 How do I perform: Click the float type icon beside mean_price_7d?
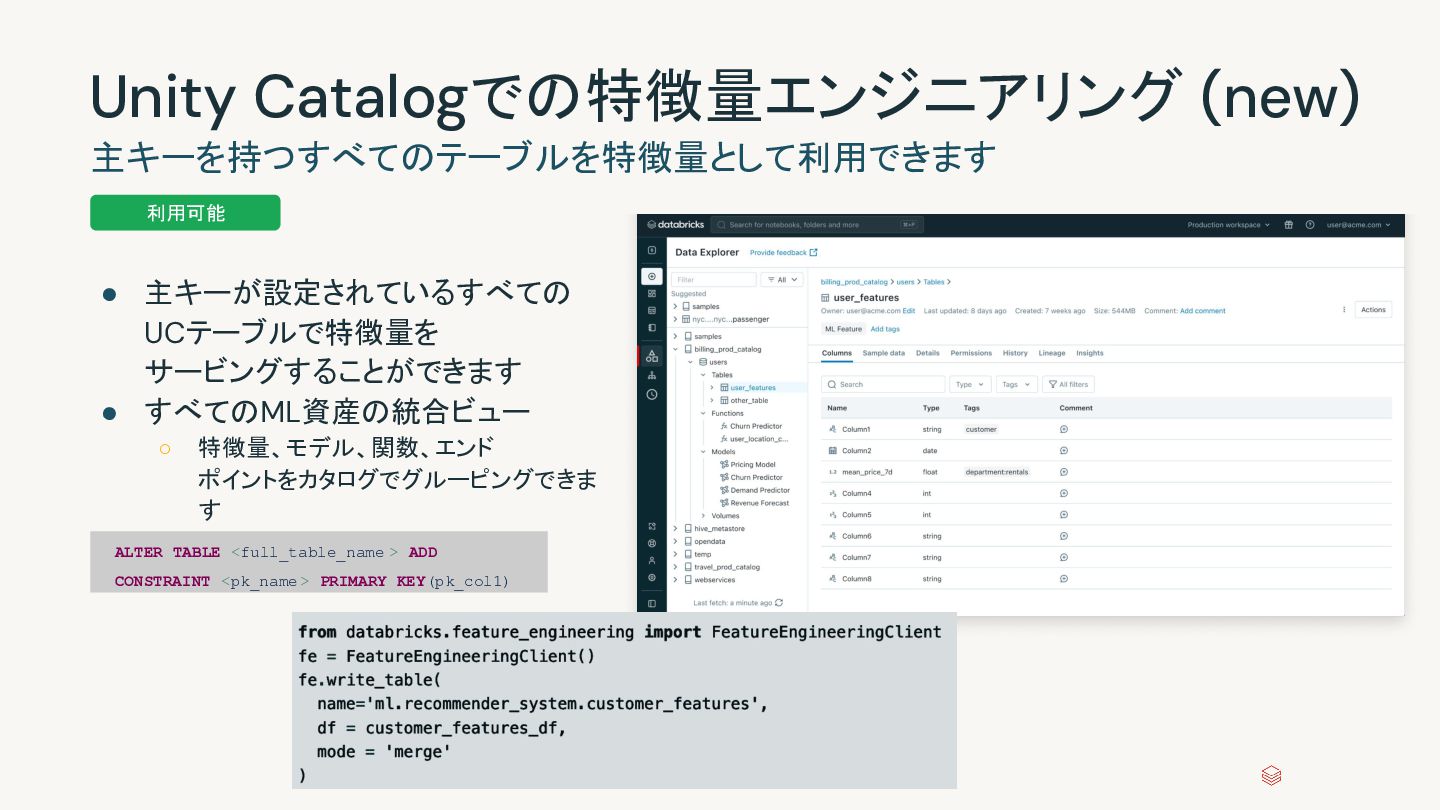[833, 472]
